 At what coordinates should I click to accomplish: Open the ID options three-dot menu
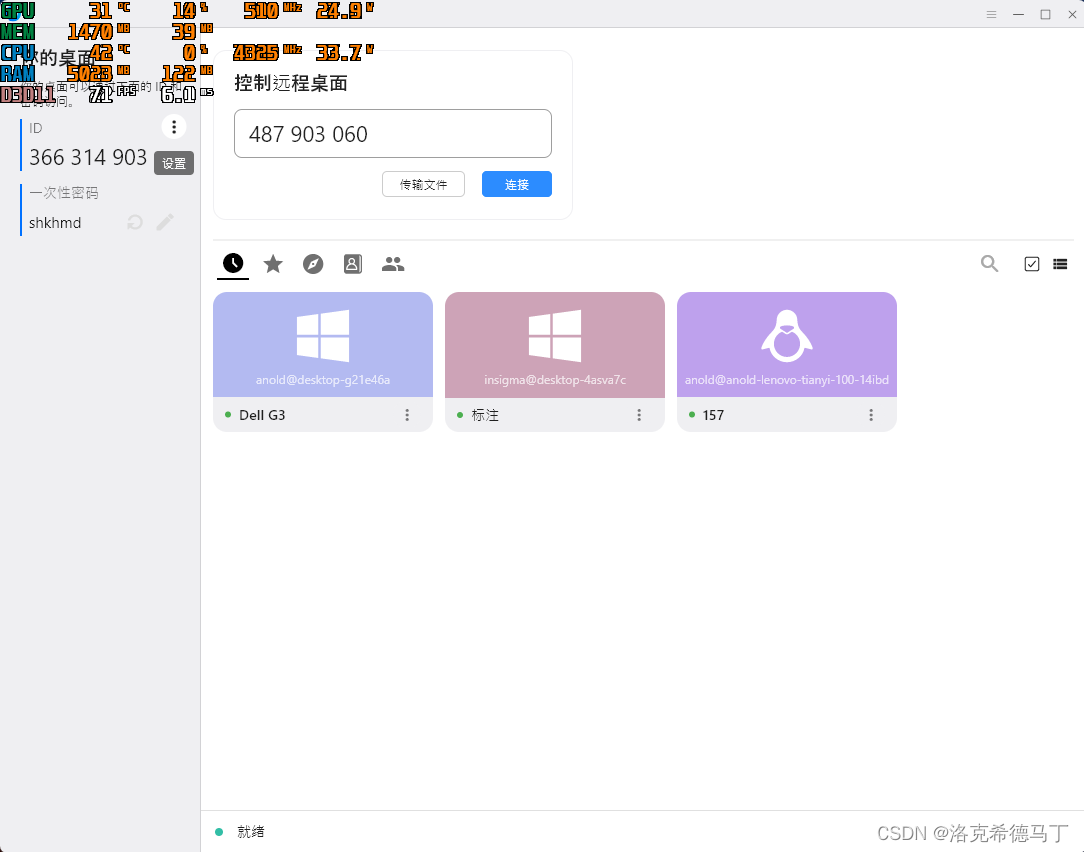coord(174,127)
